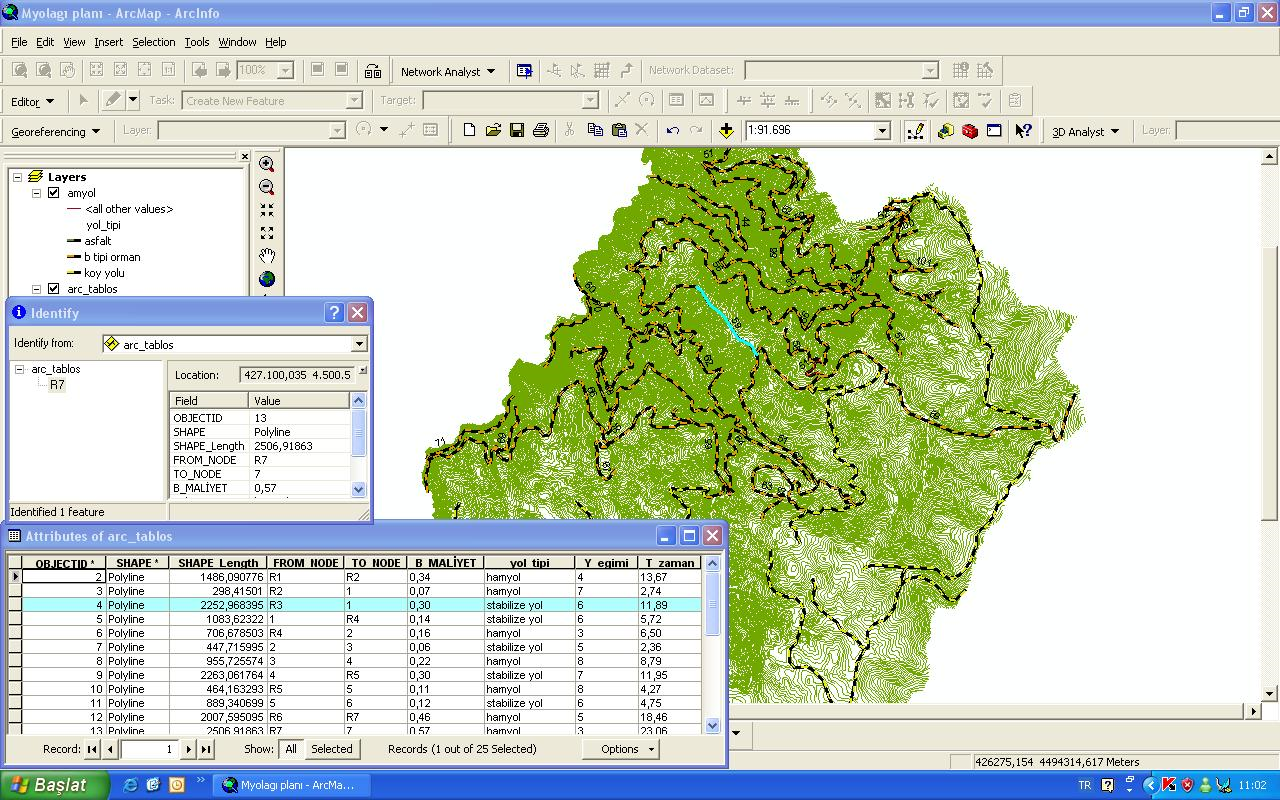The width and height of the screenshot is (1280, 800).
Task: Click the What's This help icon
Action: (1023, 131)
